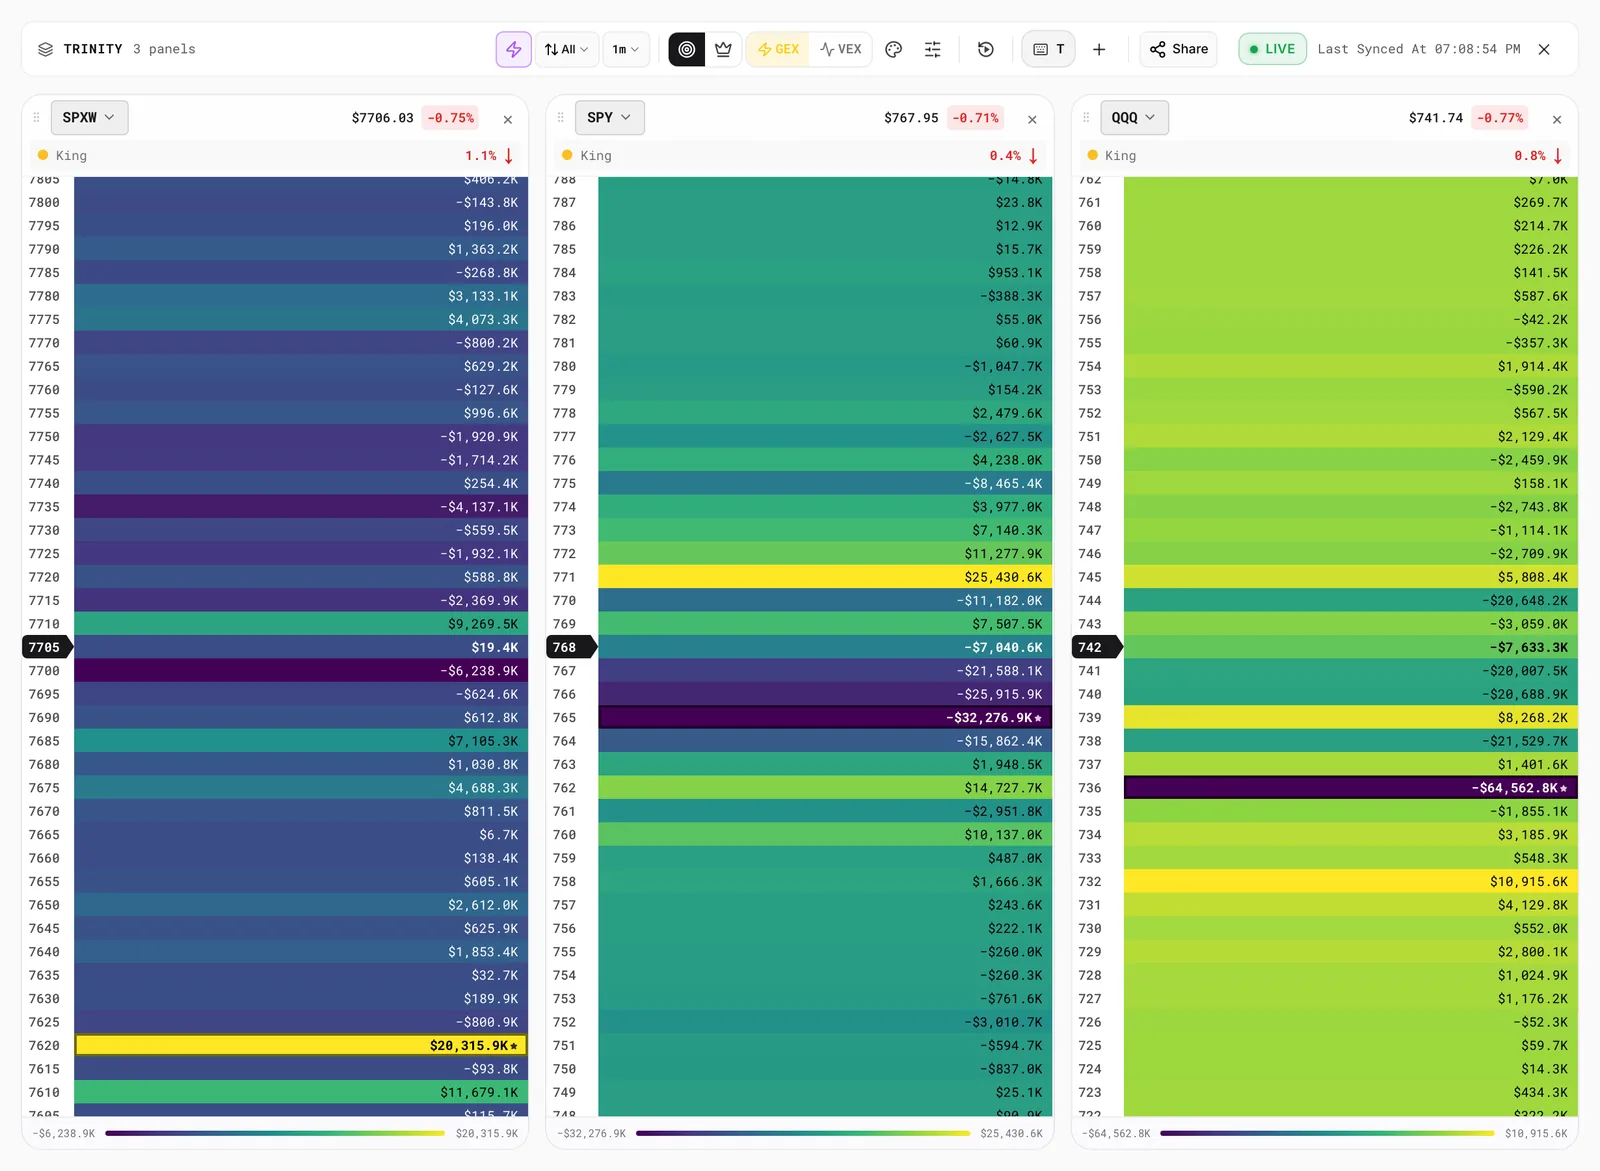Click SPXW row $4,073.3K at strike 7775
The image size is (1600, 1171).
click(301, 319)
